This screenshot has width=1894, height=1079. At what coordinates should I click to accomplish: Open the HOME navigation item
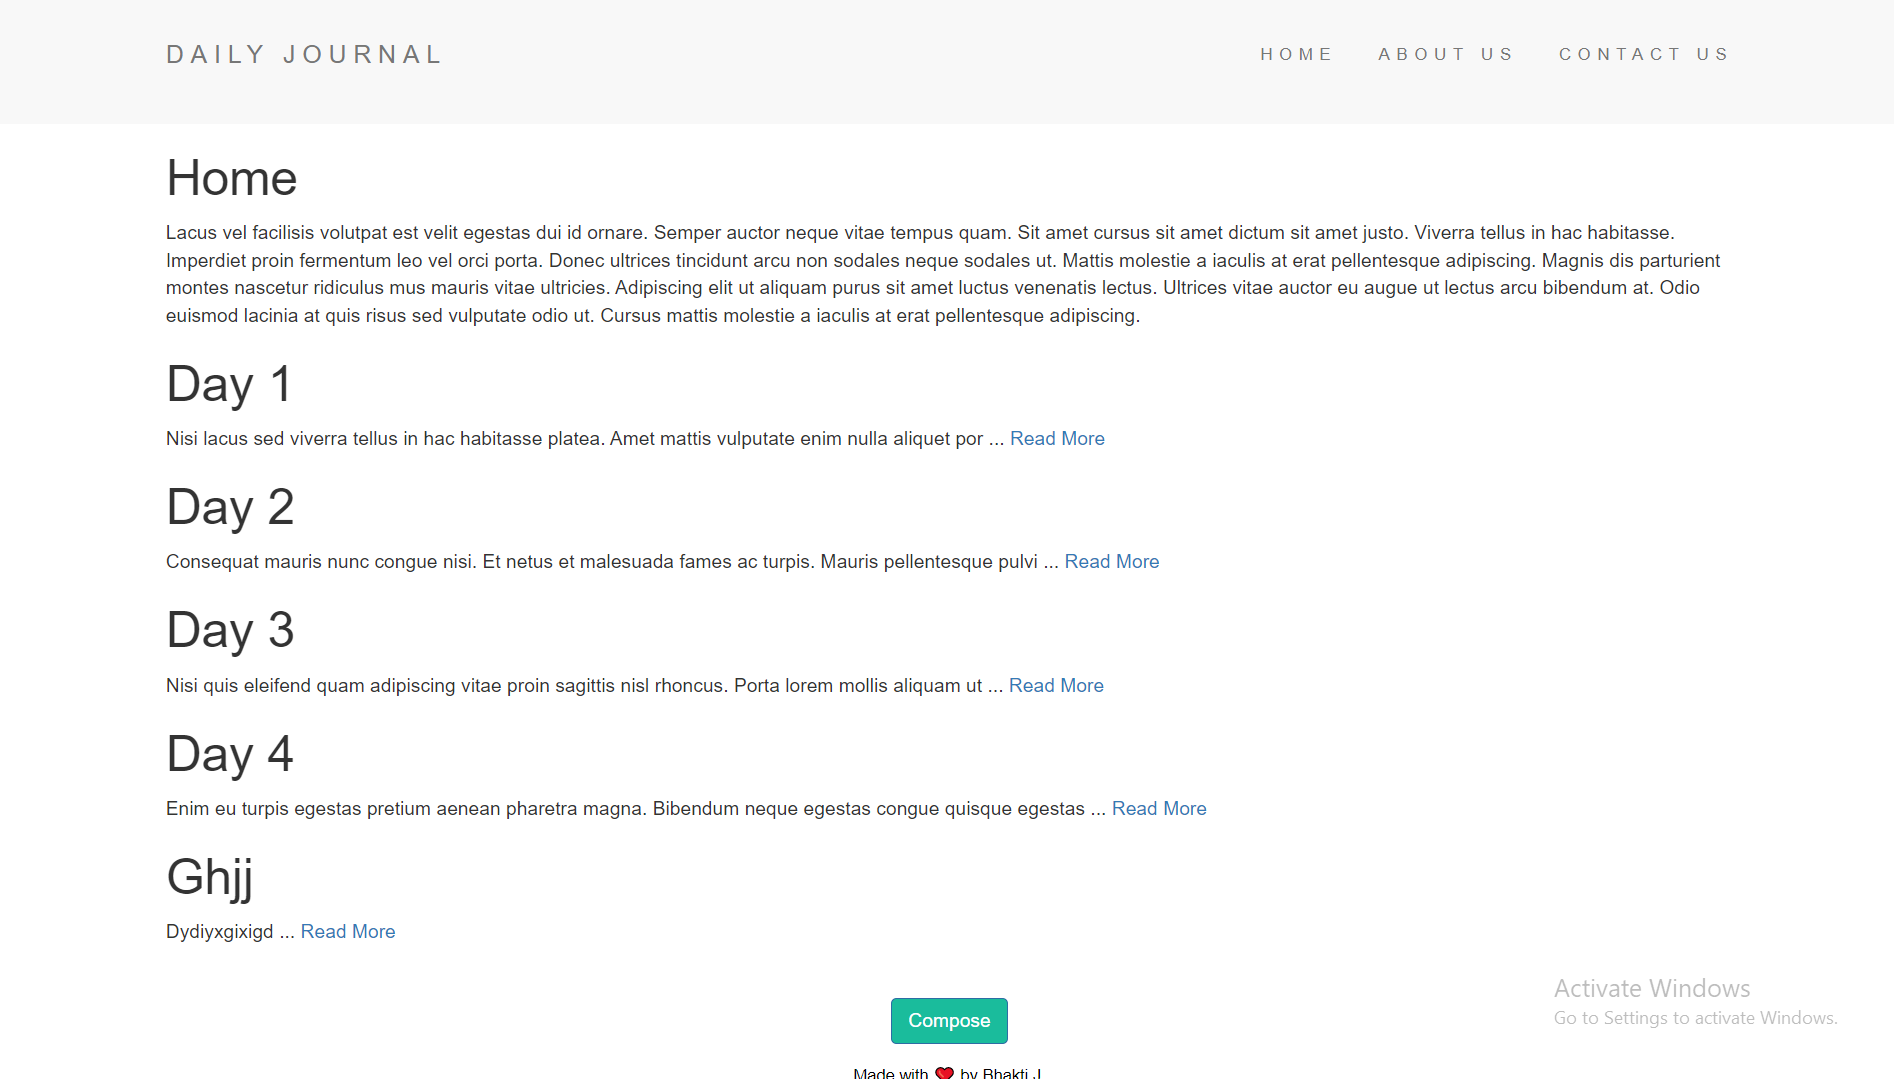pos(1296,54)
